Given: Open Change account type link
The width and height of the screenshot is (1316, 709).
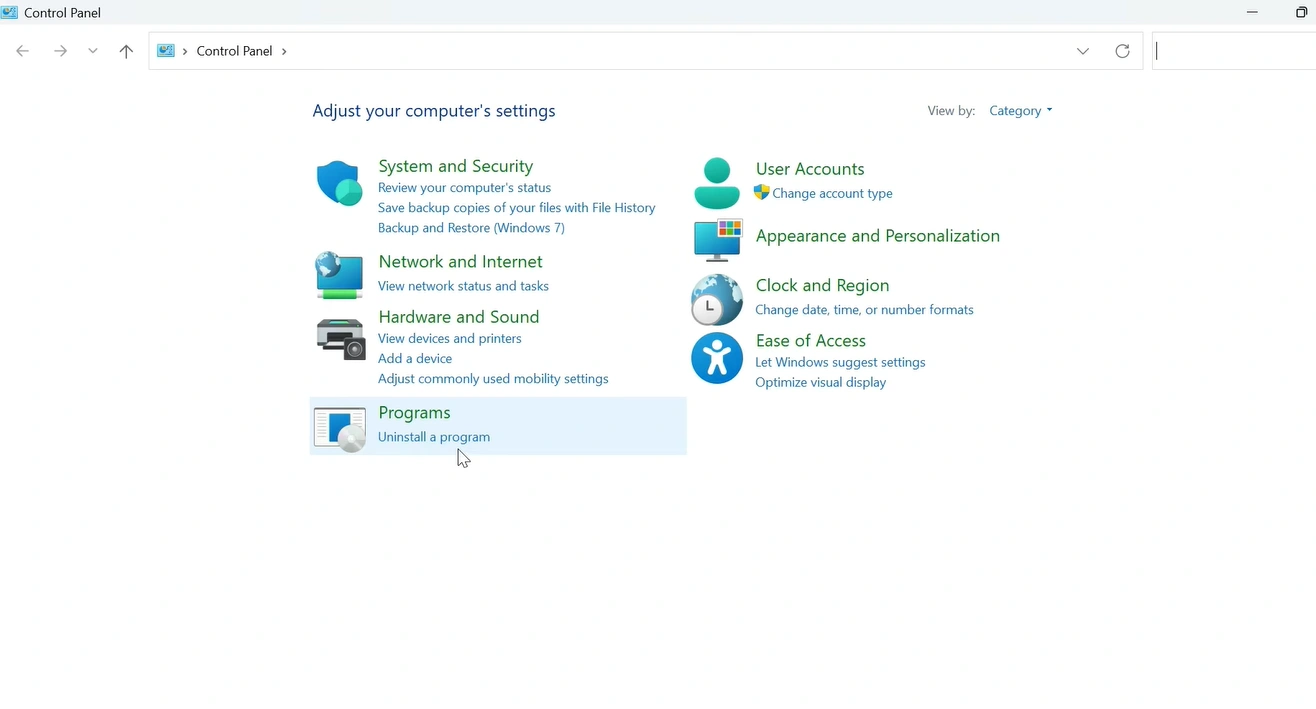Looking at the screenshot, I should [832, 194].
